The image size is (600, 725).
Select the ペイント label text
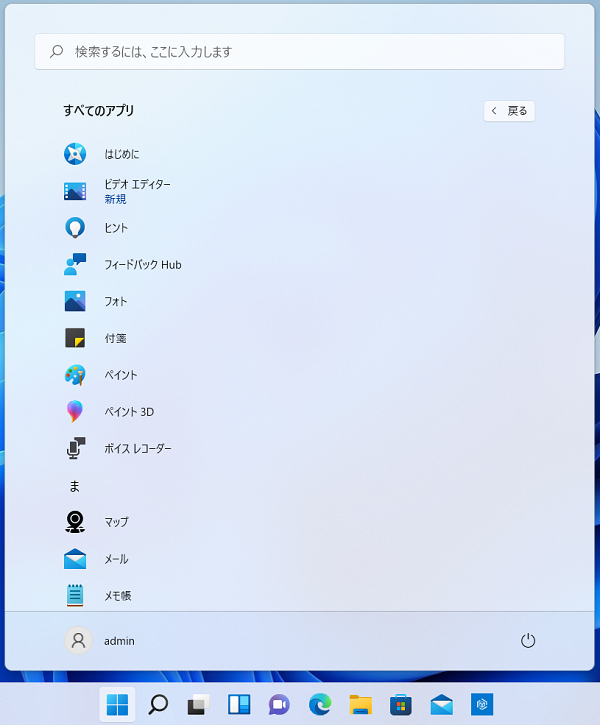coord(121,375)
